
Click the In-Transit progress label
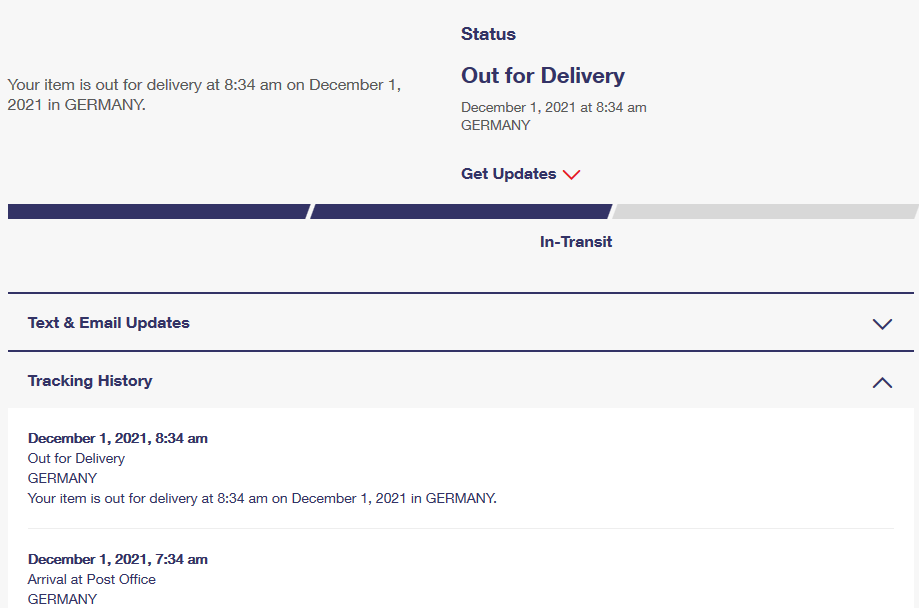pos(576,242)
